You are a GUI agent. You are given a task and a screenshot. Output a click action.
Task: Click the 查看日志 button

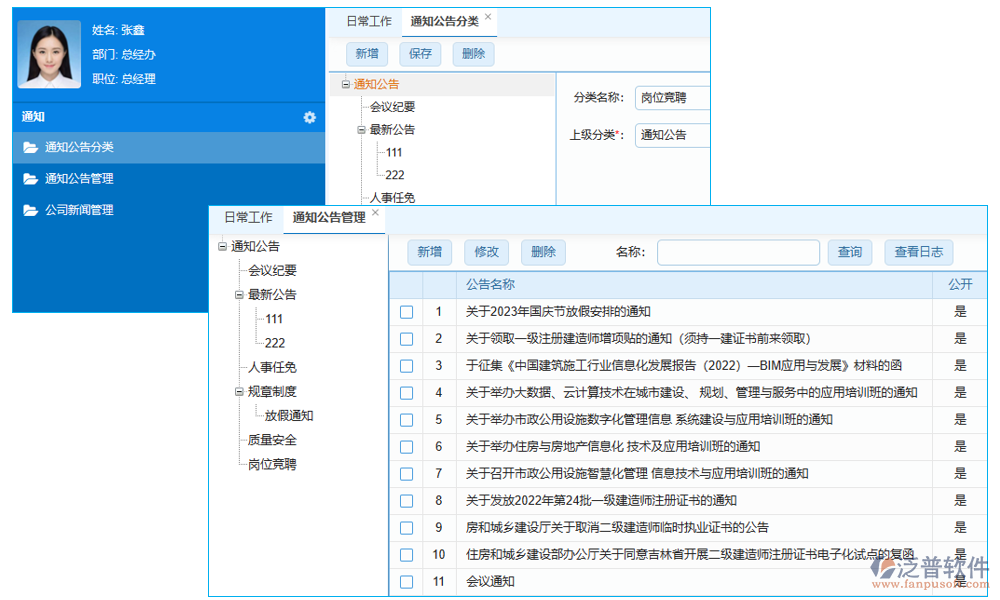click(x=919, y=252)
